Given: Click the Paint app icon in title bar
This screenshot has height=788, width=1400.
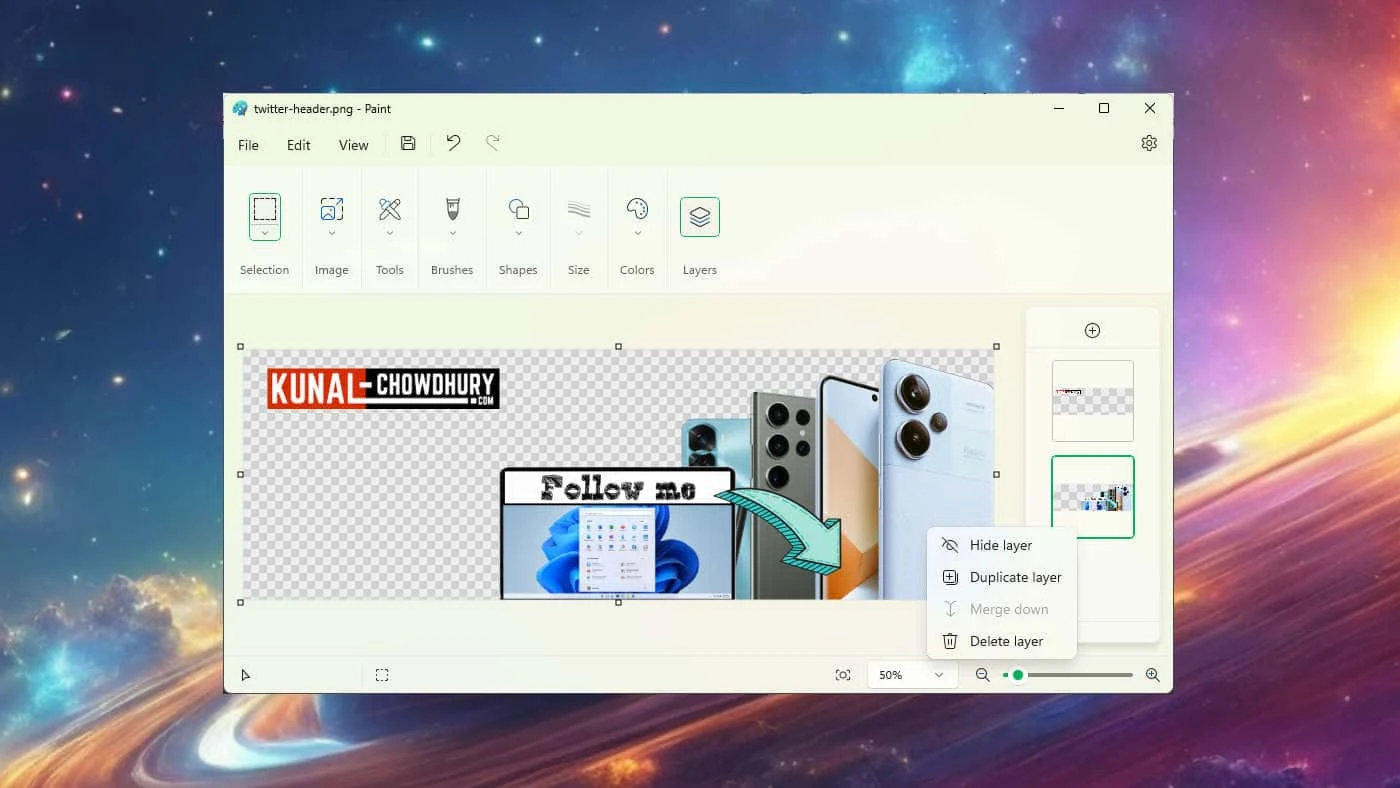Looking at the screenshot, I should 240,108.
